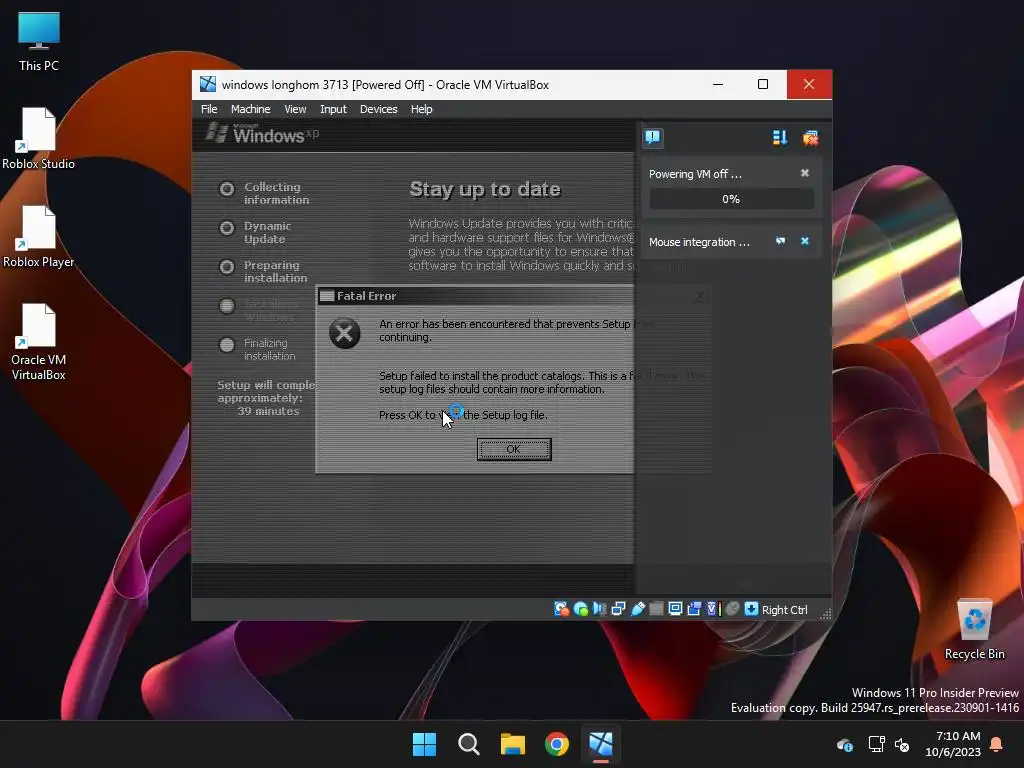Click the OneDrive cloud tray icon

pyautogui.click(x=845, y=744)
